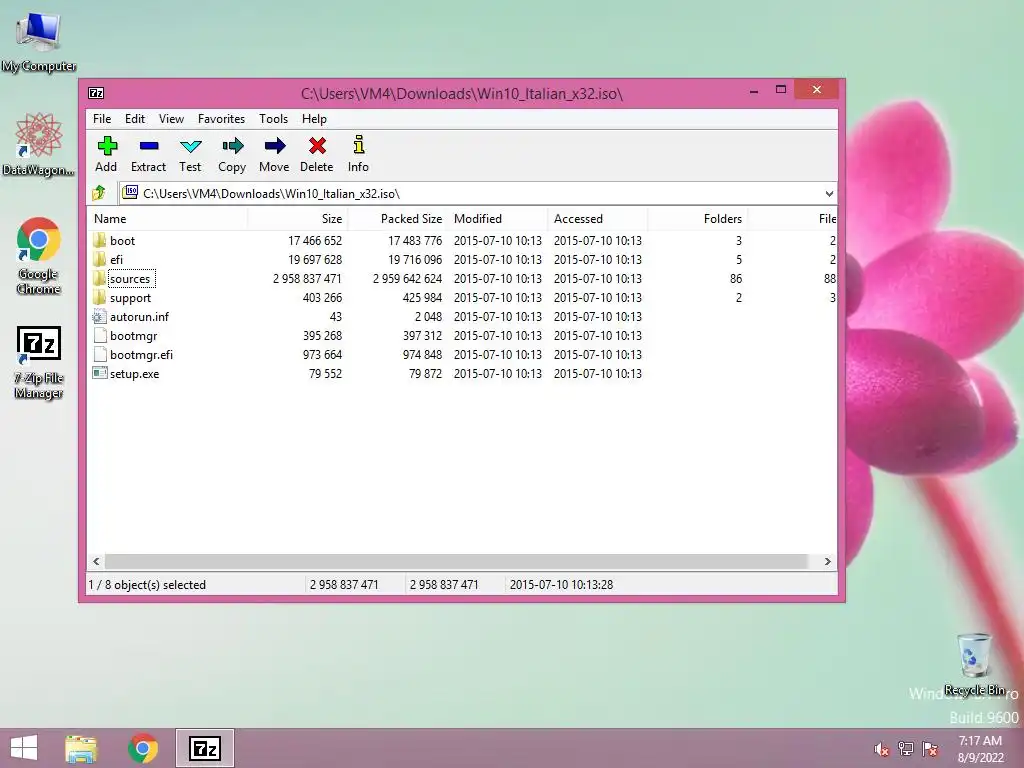Click the Move toolbar icon

[x=275, y=146]
